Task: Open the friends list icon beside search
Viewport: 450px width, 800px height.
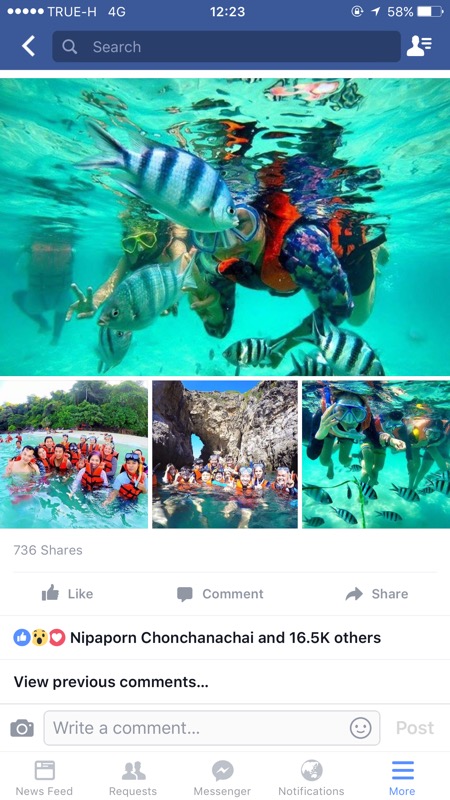Action: tap(419, 46)
